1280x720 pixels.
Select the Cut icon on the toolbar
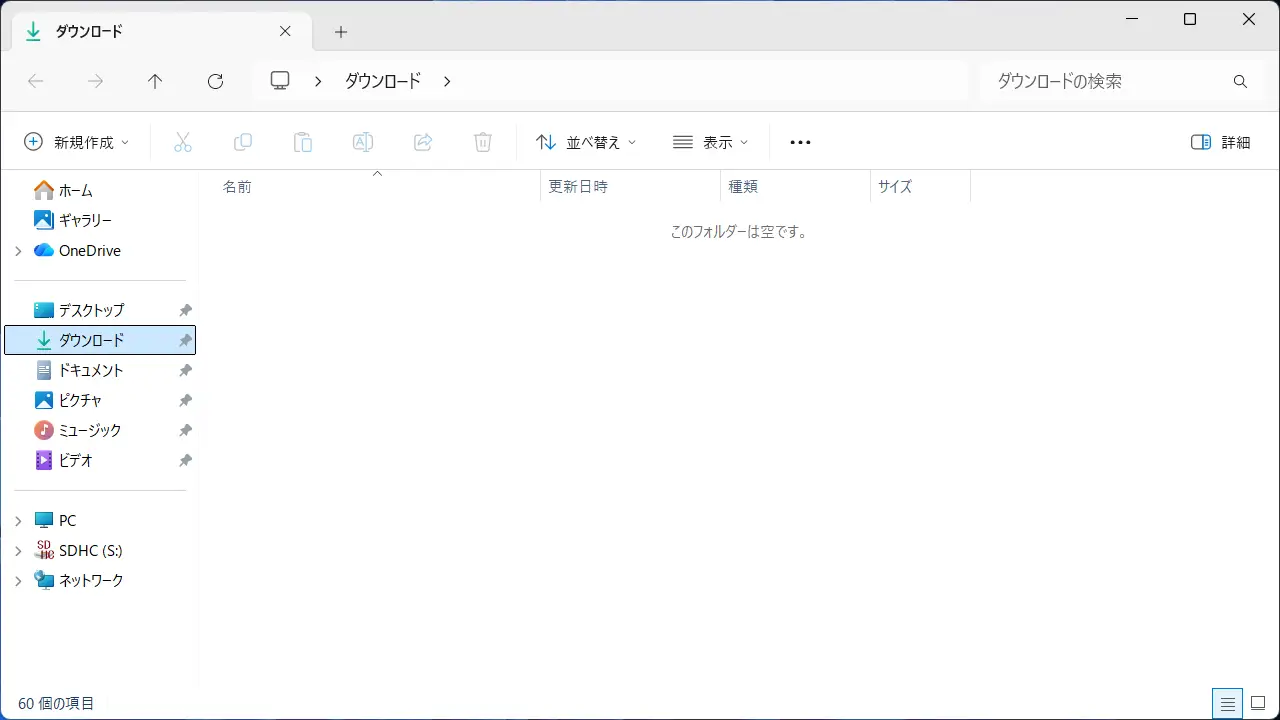click(x=183, y=141)
